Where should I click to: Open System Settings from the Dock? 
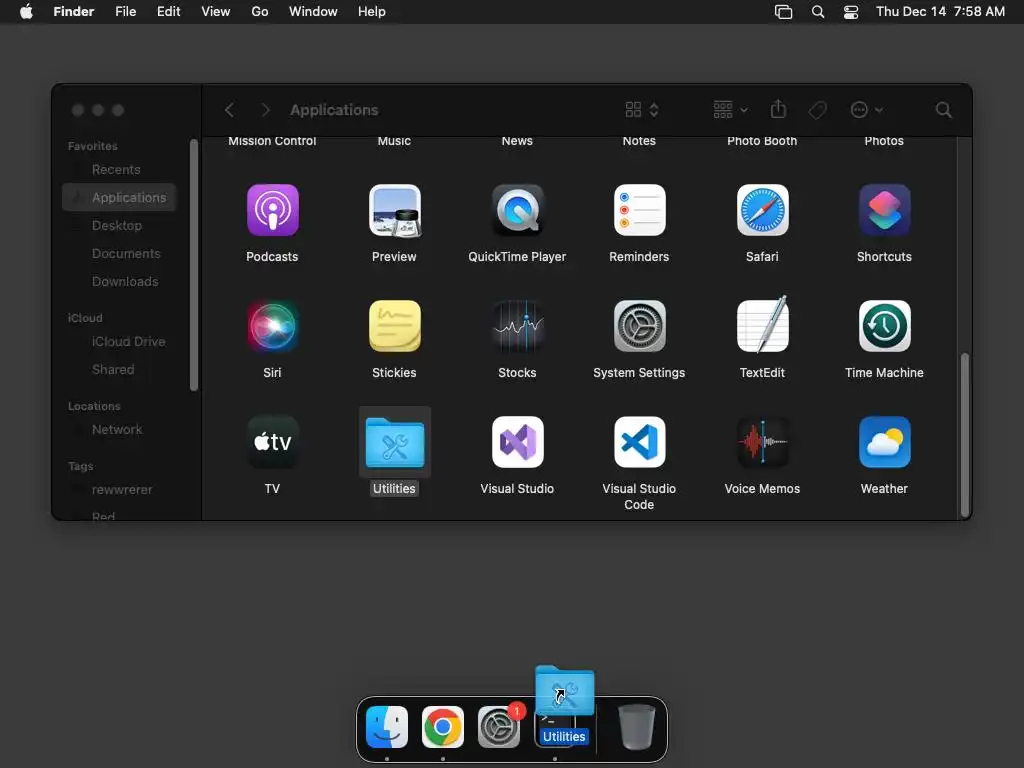pos(499,727)
